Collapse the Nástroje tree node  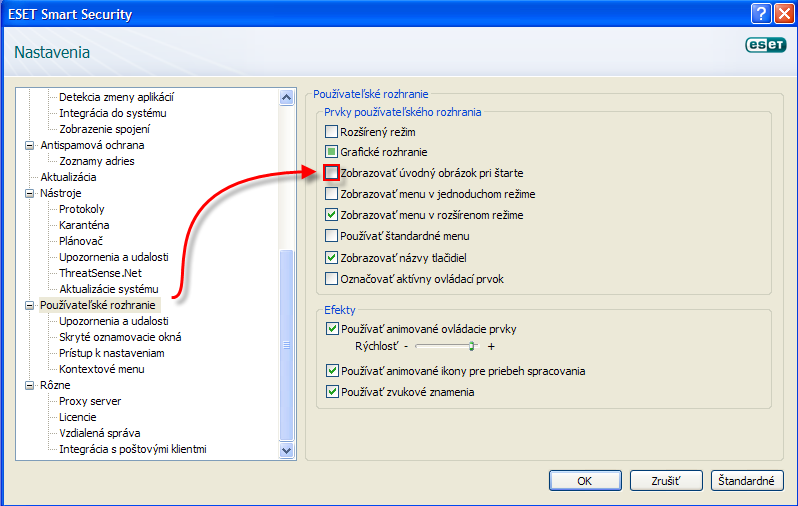pyautogui.click(x=30, y=193)
